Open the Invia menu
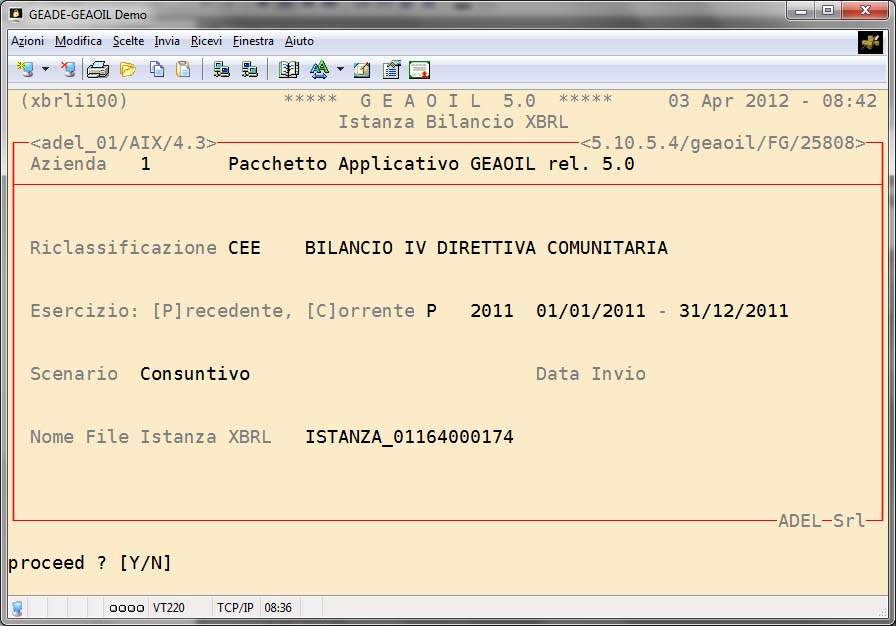896x626 pixels. [x=167, y=41]
